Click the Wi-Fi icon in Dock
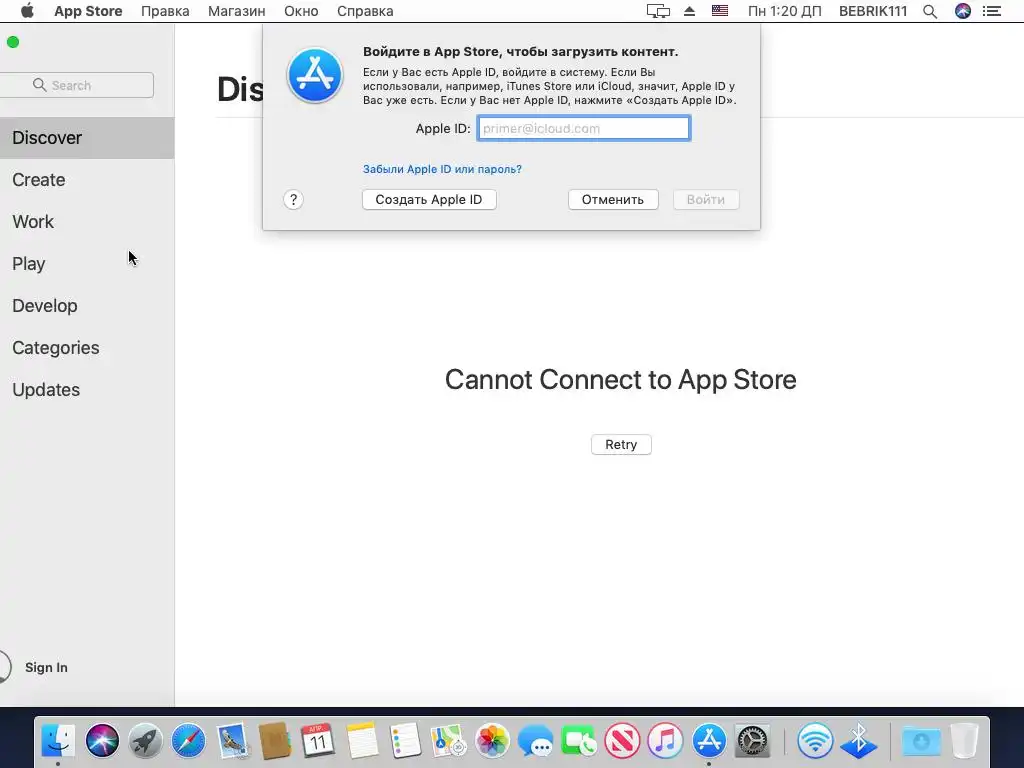 coord(814,741)
